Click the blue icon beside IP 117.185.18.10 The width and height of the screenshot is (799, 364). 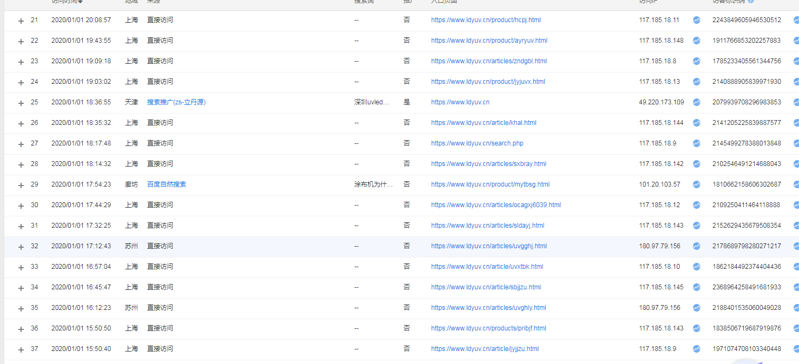click(696, 266)
